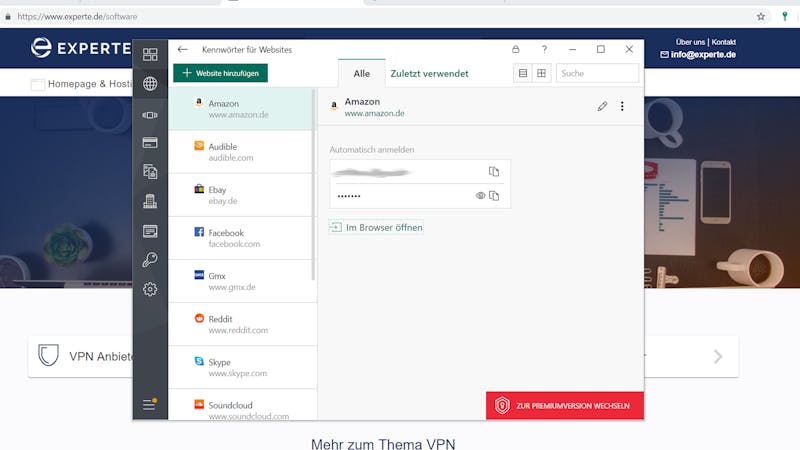Image resolution: width=800 pixels, height=450 pixels.
Task: Open the documents sidebar icon
Action: coord(150,171)
